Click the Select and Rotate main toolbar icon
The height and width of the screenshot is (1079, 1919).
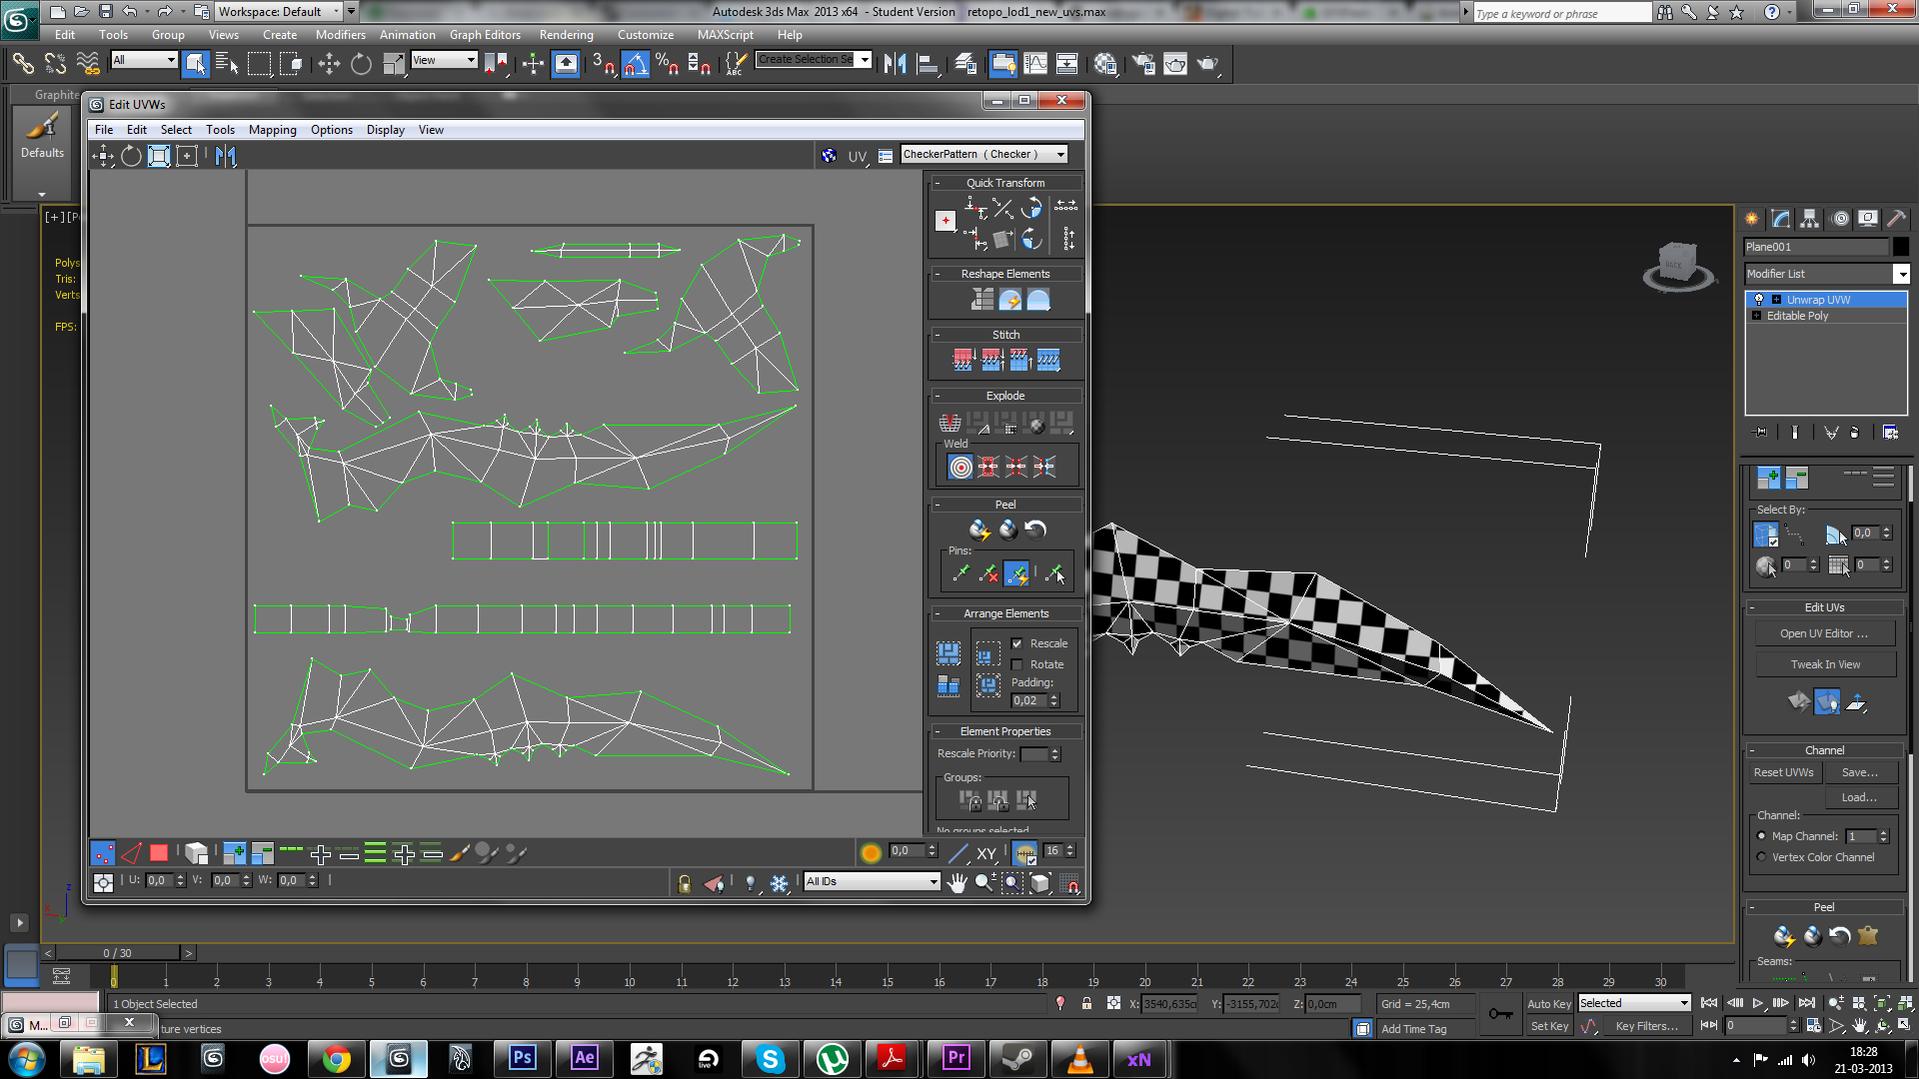(x=361, y=64)
